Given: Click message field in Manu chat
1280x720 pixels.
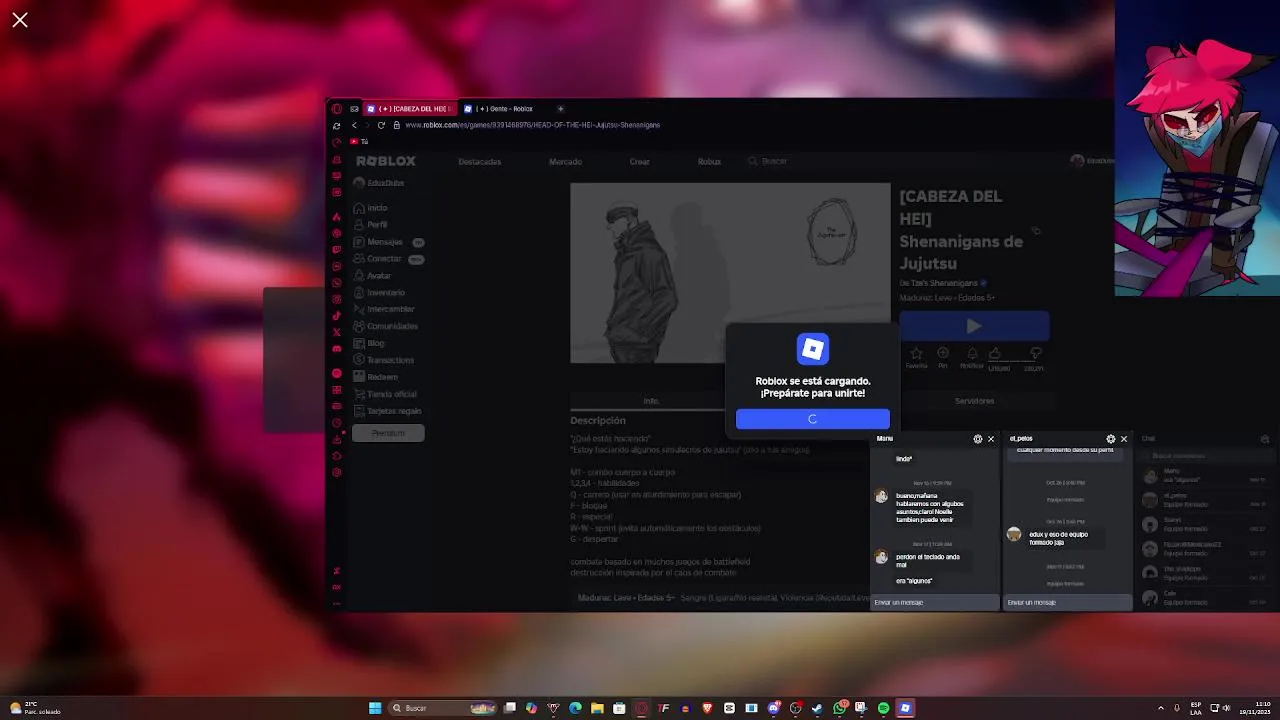Looking at the screenshot, I should point(935,602).
